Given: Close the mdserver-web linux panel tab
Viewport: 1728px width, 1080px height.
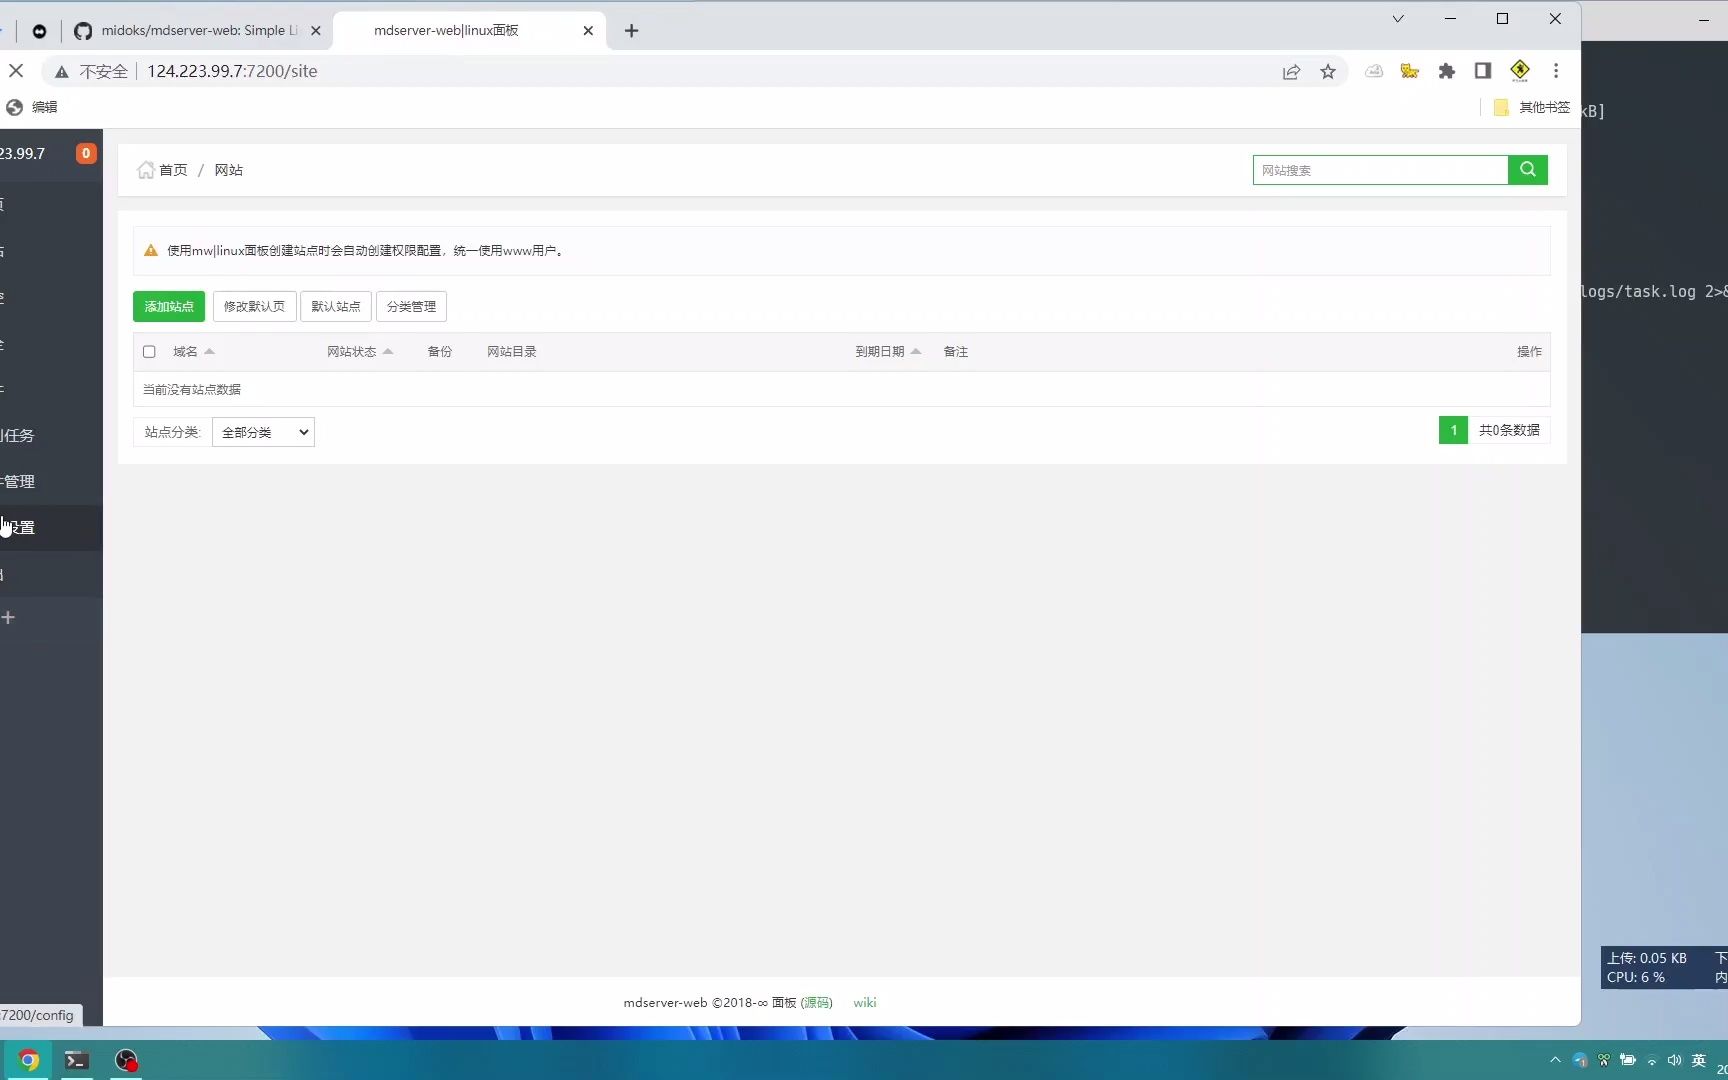Looking at the screenshot, I should click(588, 31).
